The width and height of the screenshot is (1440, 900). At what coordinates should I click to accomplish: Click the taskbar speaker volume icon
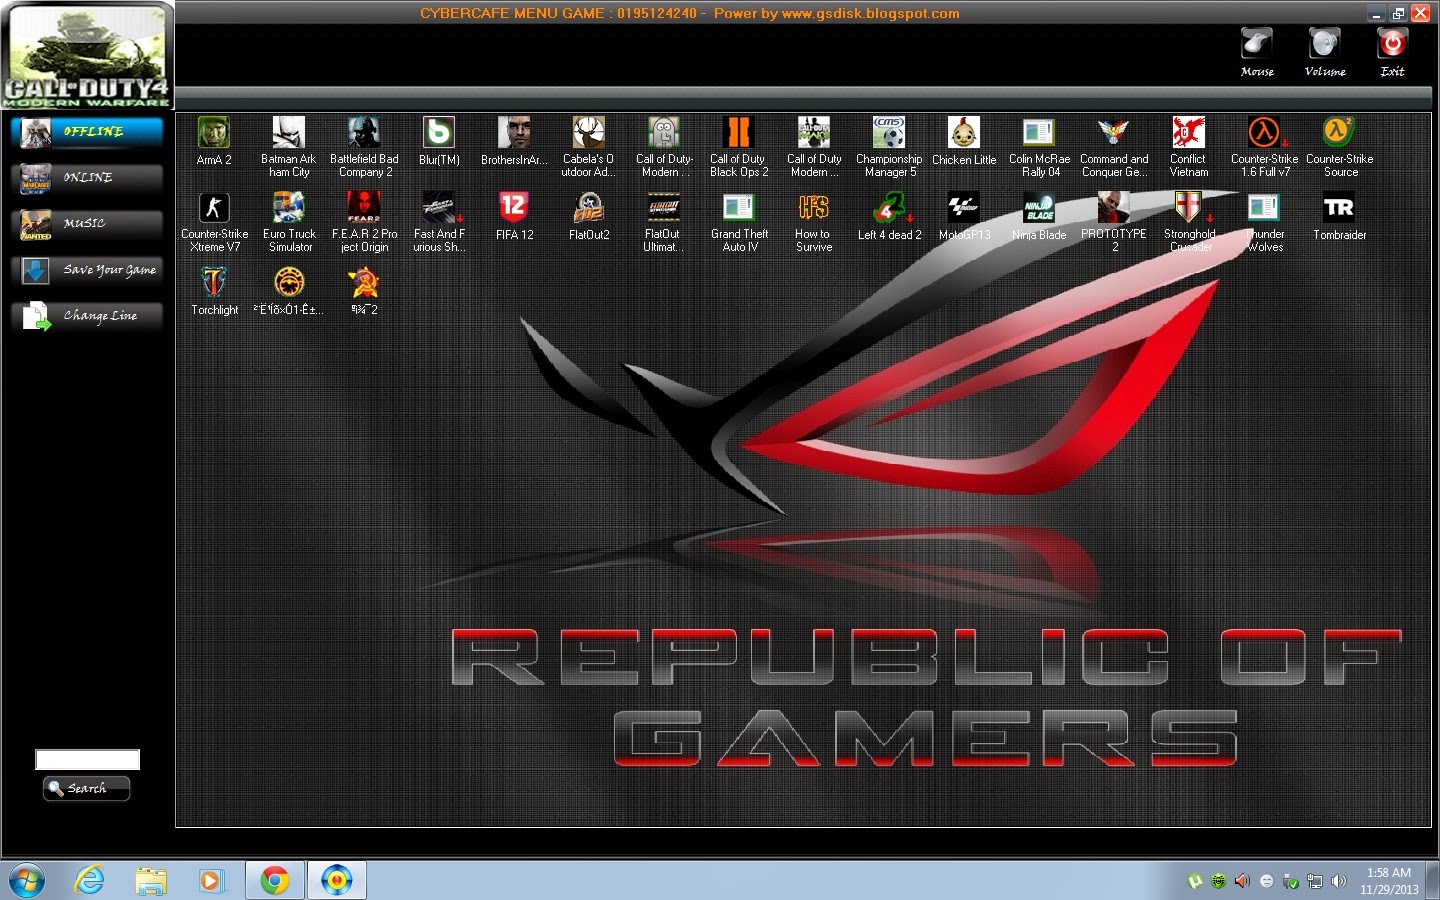pos(1339,882)
